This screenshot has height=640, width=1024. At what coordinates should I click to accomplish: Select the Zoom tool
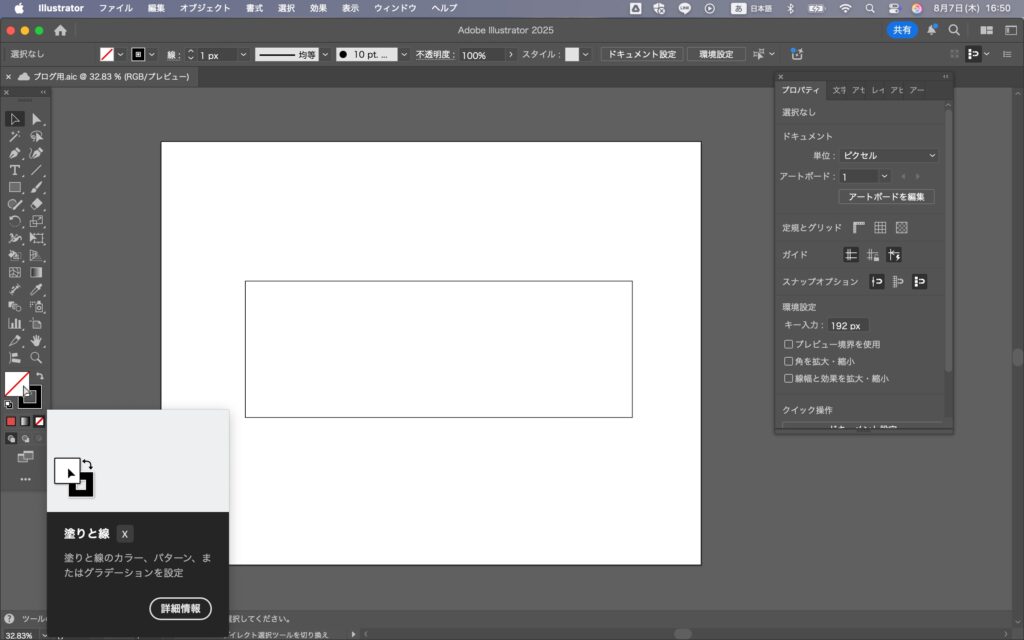point(37,357)
